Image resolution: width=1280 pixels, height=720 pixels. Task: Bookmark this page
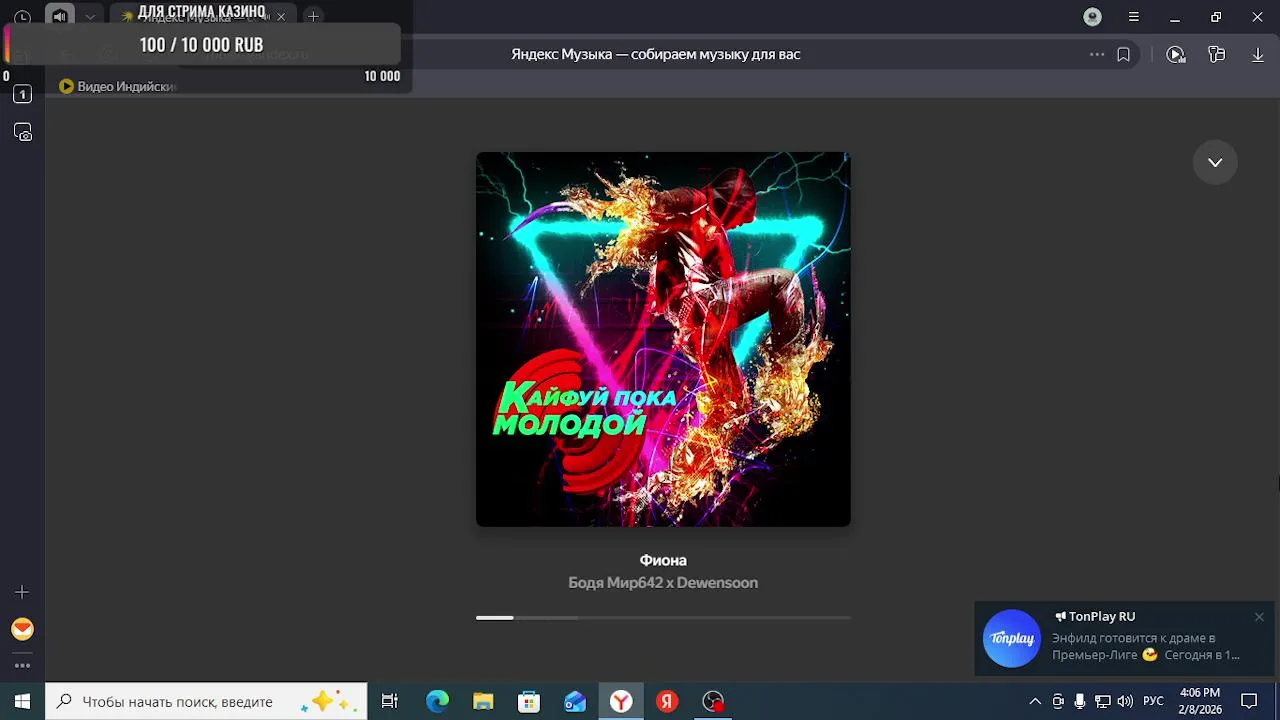1123,54
